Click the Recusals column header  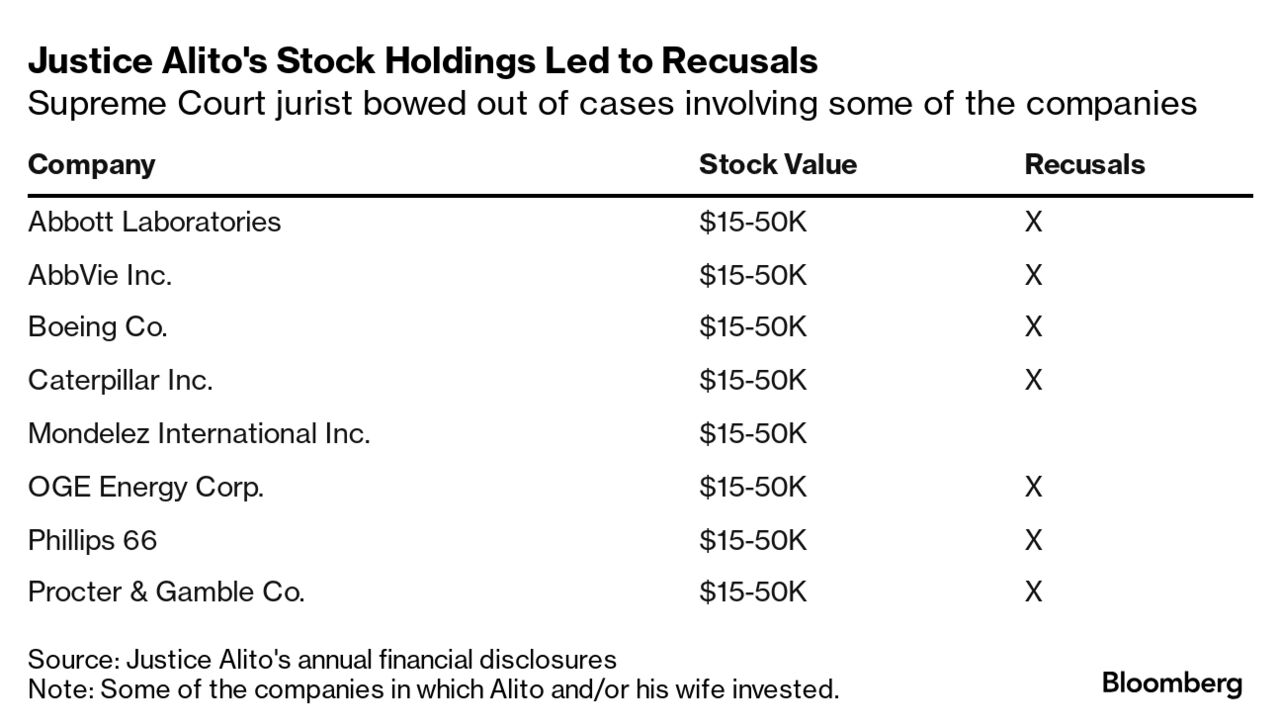point(1084,165)
